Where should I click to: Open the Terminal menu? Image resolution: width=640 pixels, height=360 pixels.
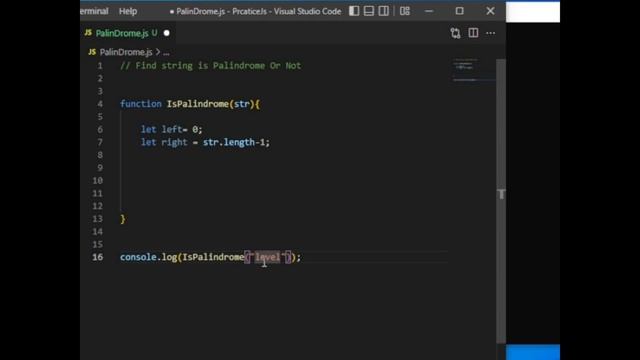pos(94,11)
